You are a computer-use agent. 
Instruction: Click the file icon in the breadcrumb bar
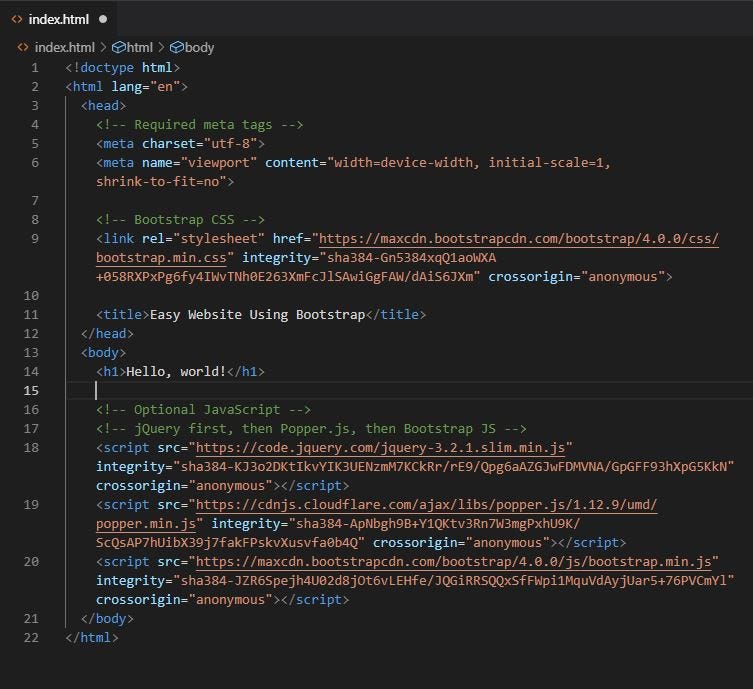(x=23, y=48)
